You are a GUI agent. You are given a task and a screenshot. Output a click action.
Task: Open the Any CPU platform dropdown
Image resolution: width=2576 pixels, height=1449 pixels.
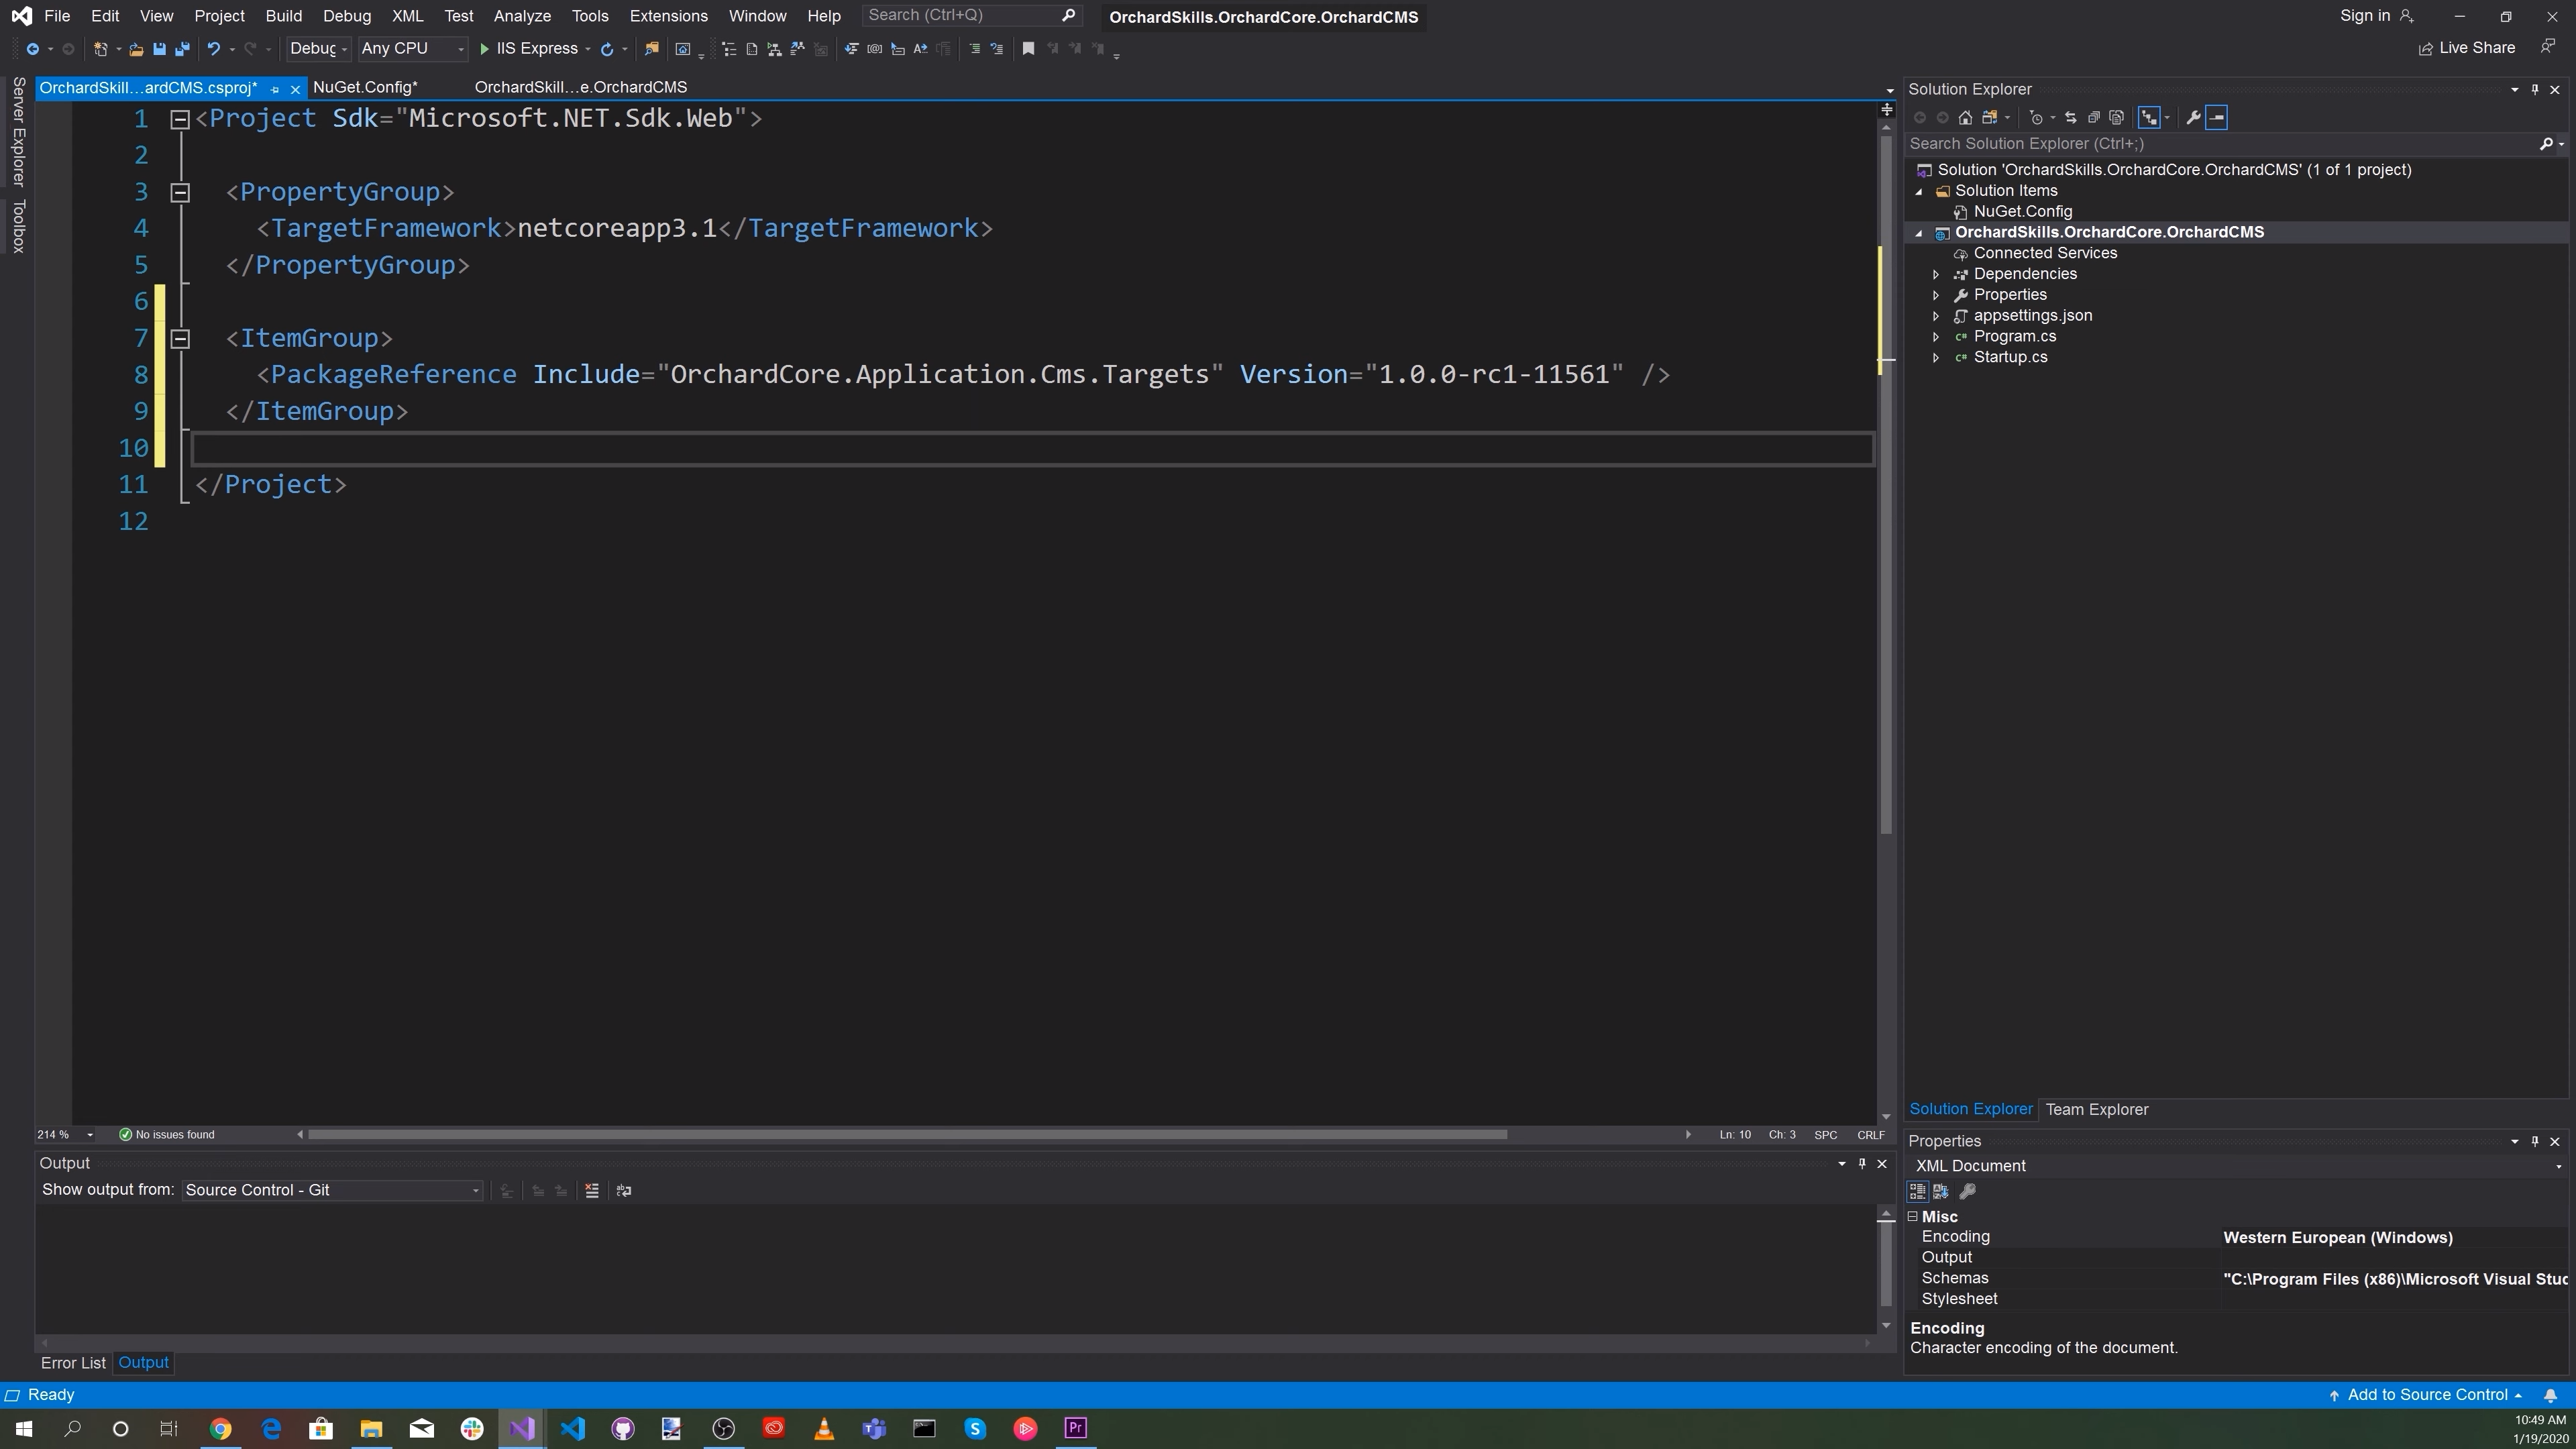(x=413, y=49)
